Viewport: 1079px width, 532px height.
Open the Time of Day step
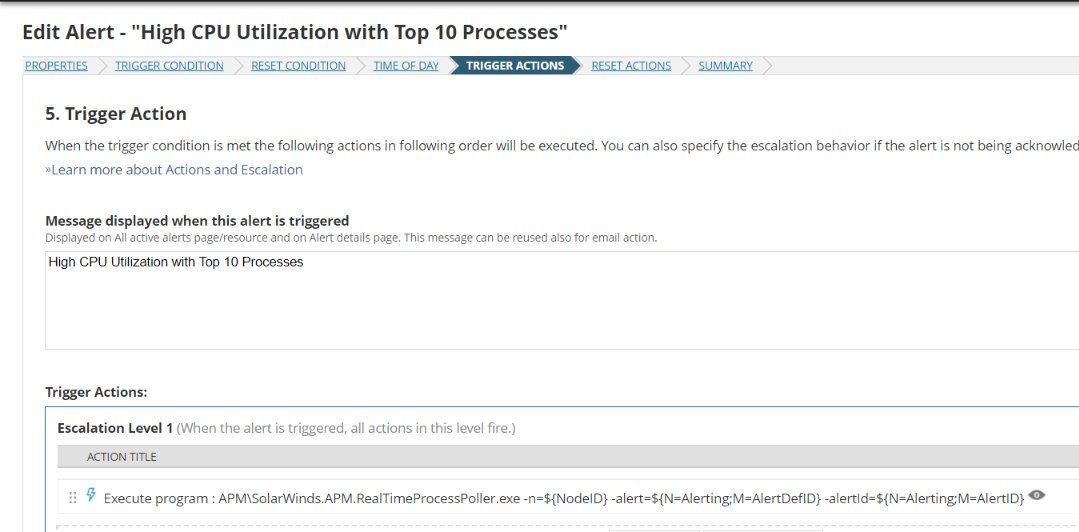point(406,66)
